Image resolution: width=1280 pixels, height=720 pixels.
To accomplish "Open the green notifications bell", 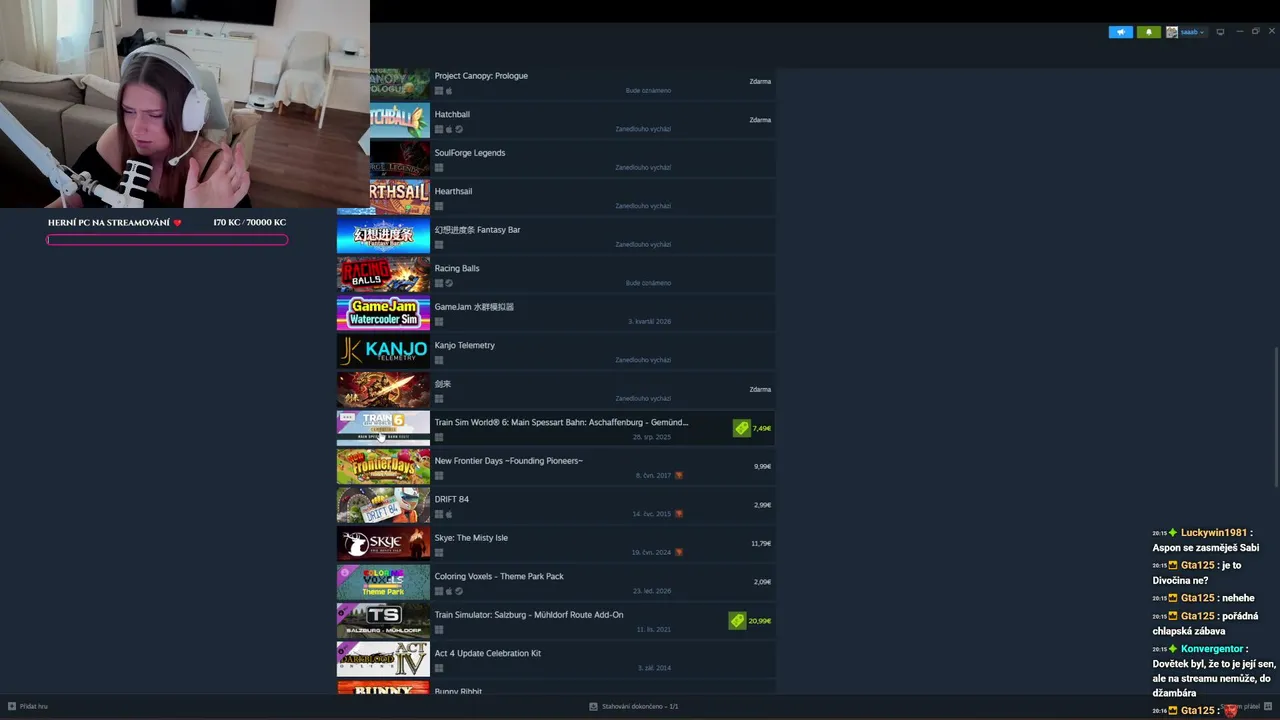I will coord(1148,32).
